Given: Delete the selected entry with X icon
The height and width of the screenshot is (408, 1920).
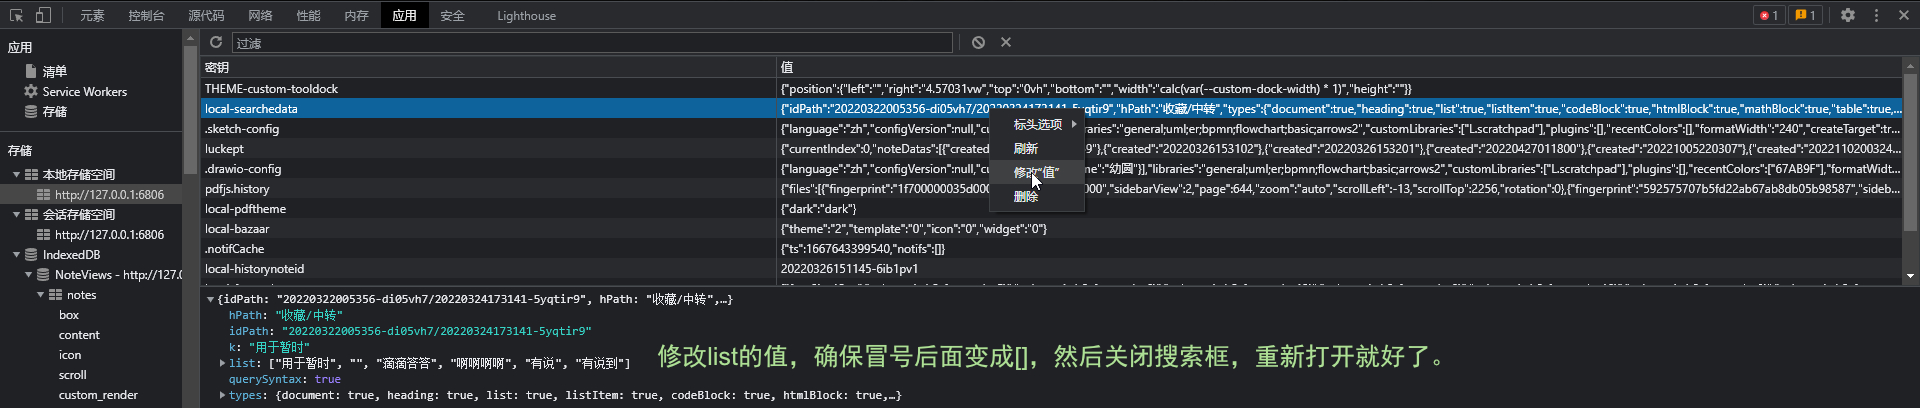Looking at the screenshot, I should pos(1006,42).
